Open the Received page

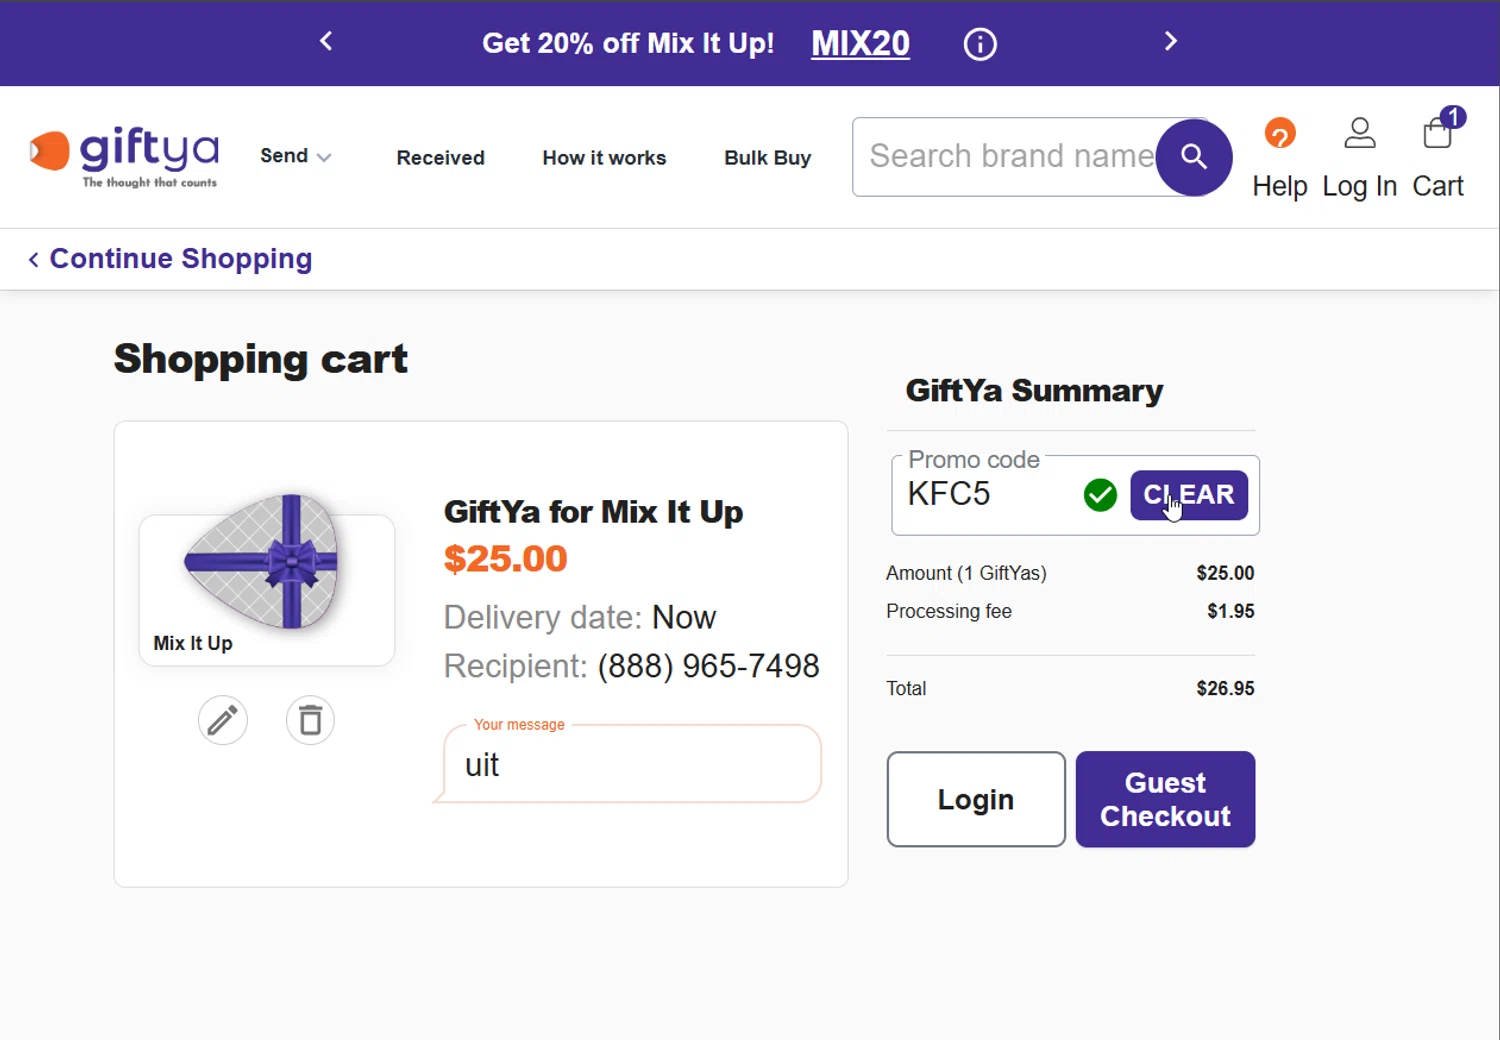pyautogui.click(x=440, y=158)
